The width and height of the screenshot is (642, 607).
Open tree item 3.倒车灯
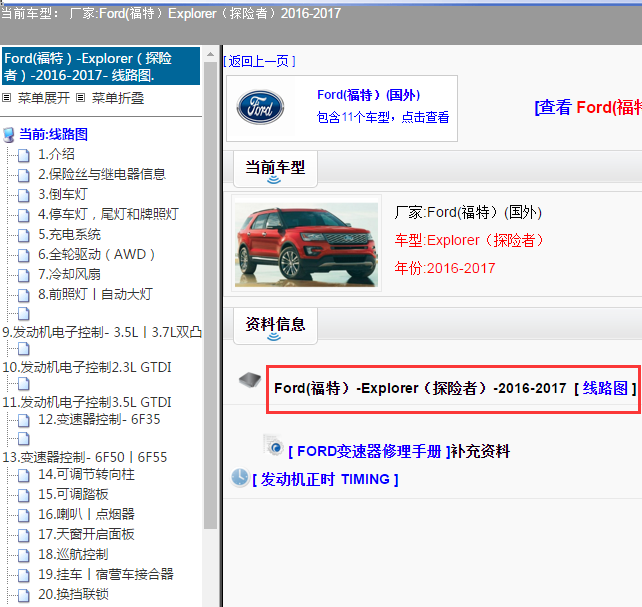tap(63, 194)
